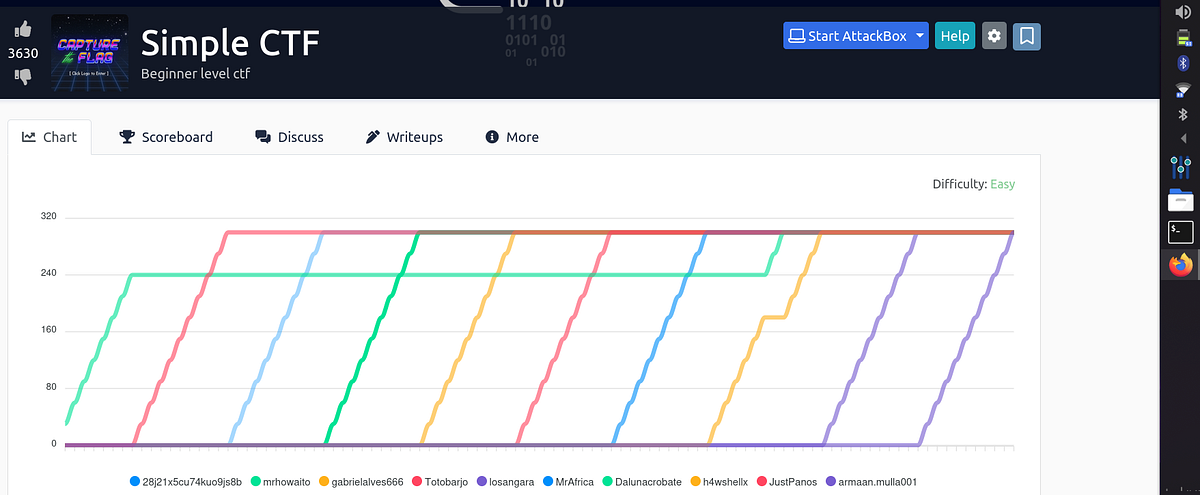Image resolution: width=1200 pixels, height=495 pixels.
Task: Open the audio mixer sliders icon
Action: 1181,167
